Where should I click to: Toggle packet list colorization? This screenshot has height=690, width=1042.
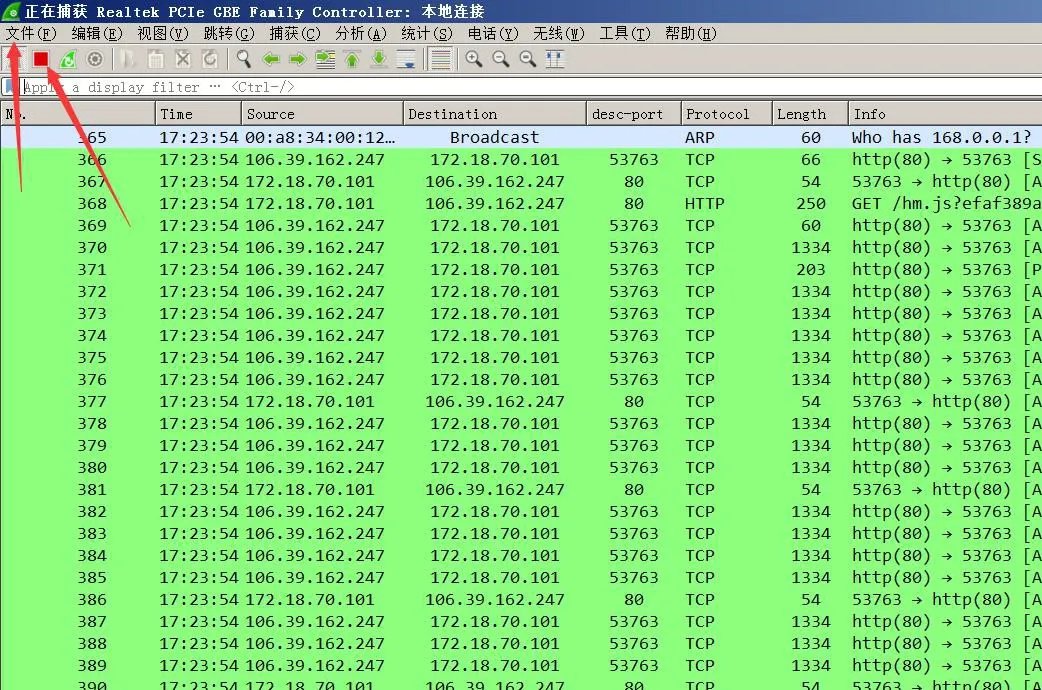[440, 59]
